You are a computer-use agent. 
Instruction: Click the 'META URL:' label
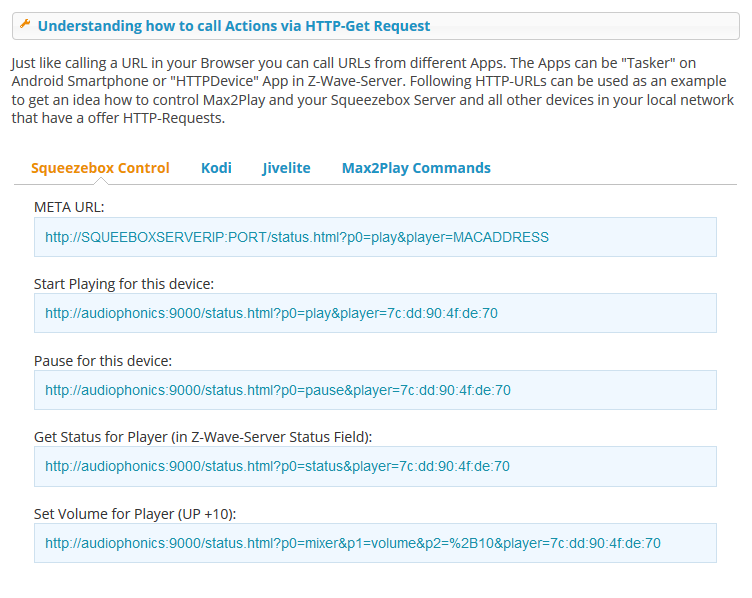(69, 207)
